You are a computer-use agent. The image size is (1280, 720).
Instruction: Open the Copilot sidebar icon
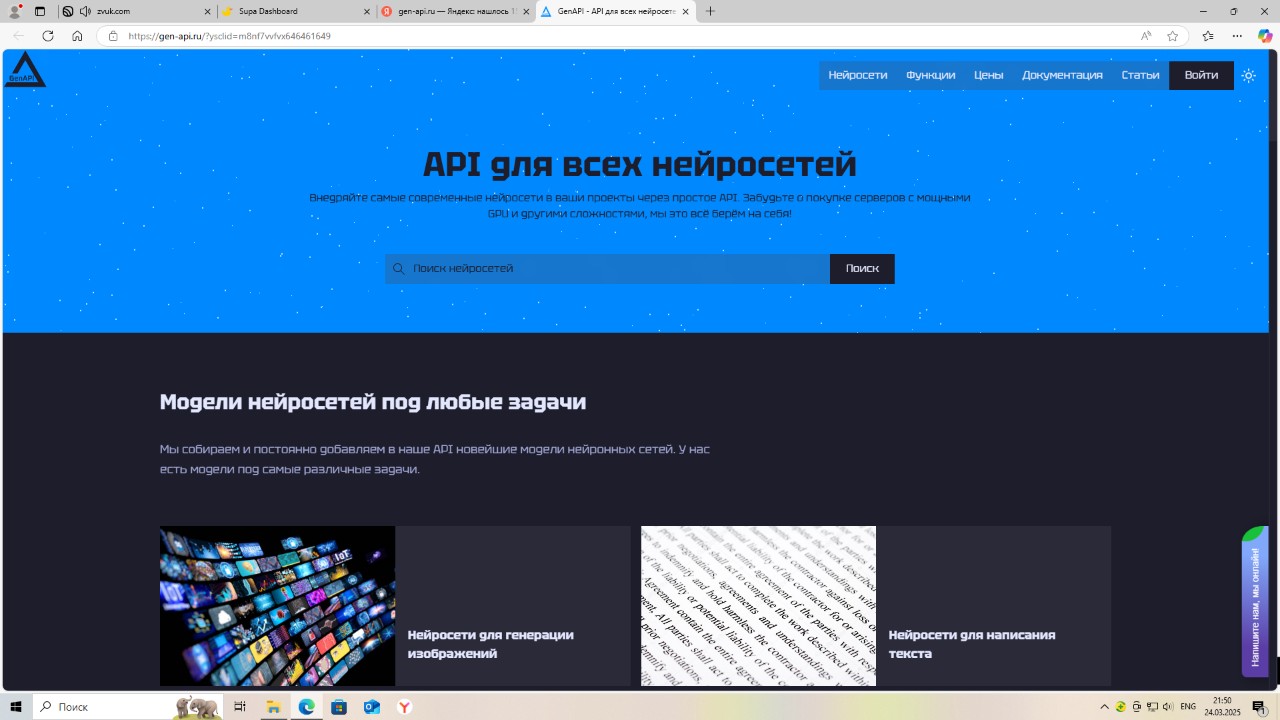click(1265, 36)
